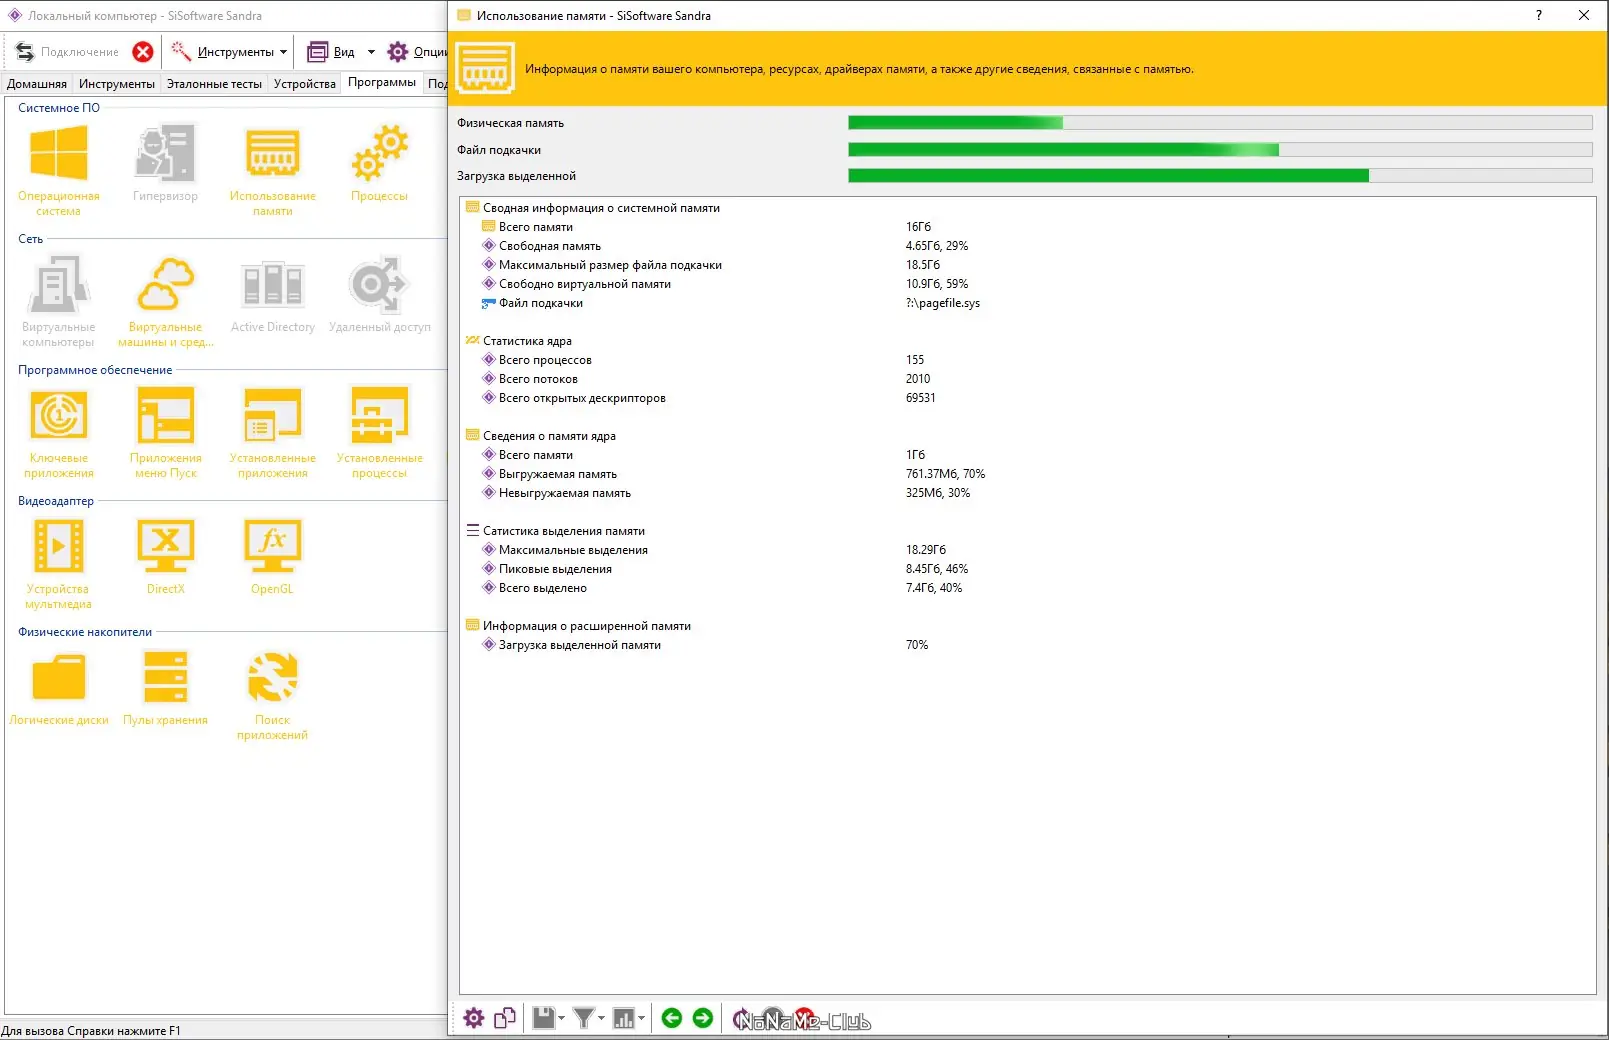This screenshot has width=1609, height=1040.
Task: Click the Физическая память progress bar
Action: [x=1220, y=123]
